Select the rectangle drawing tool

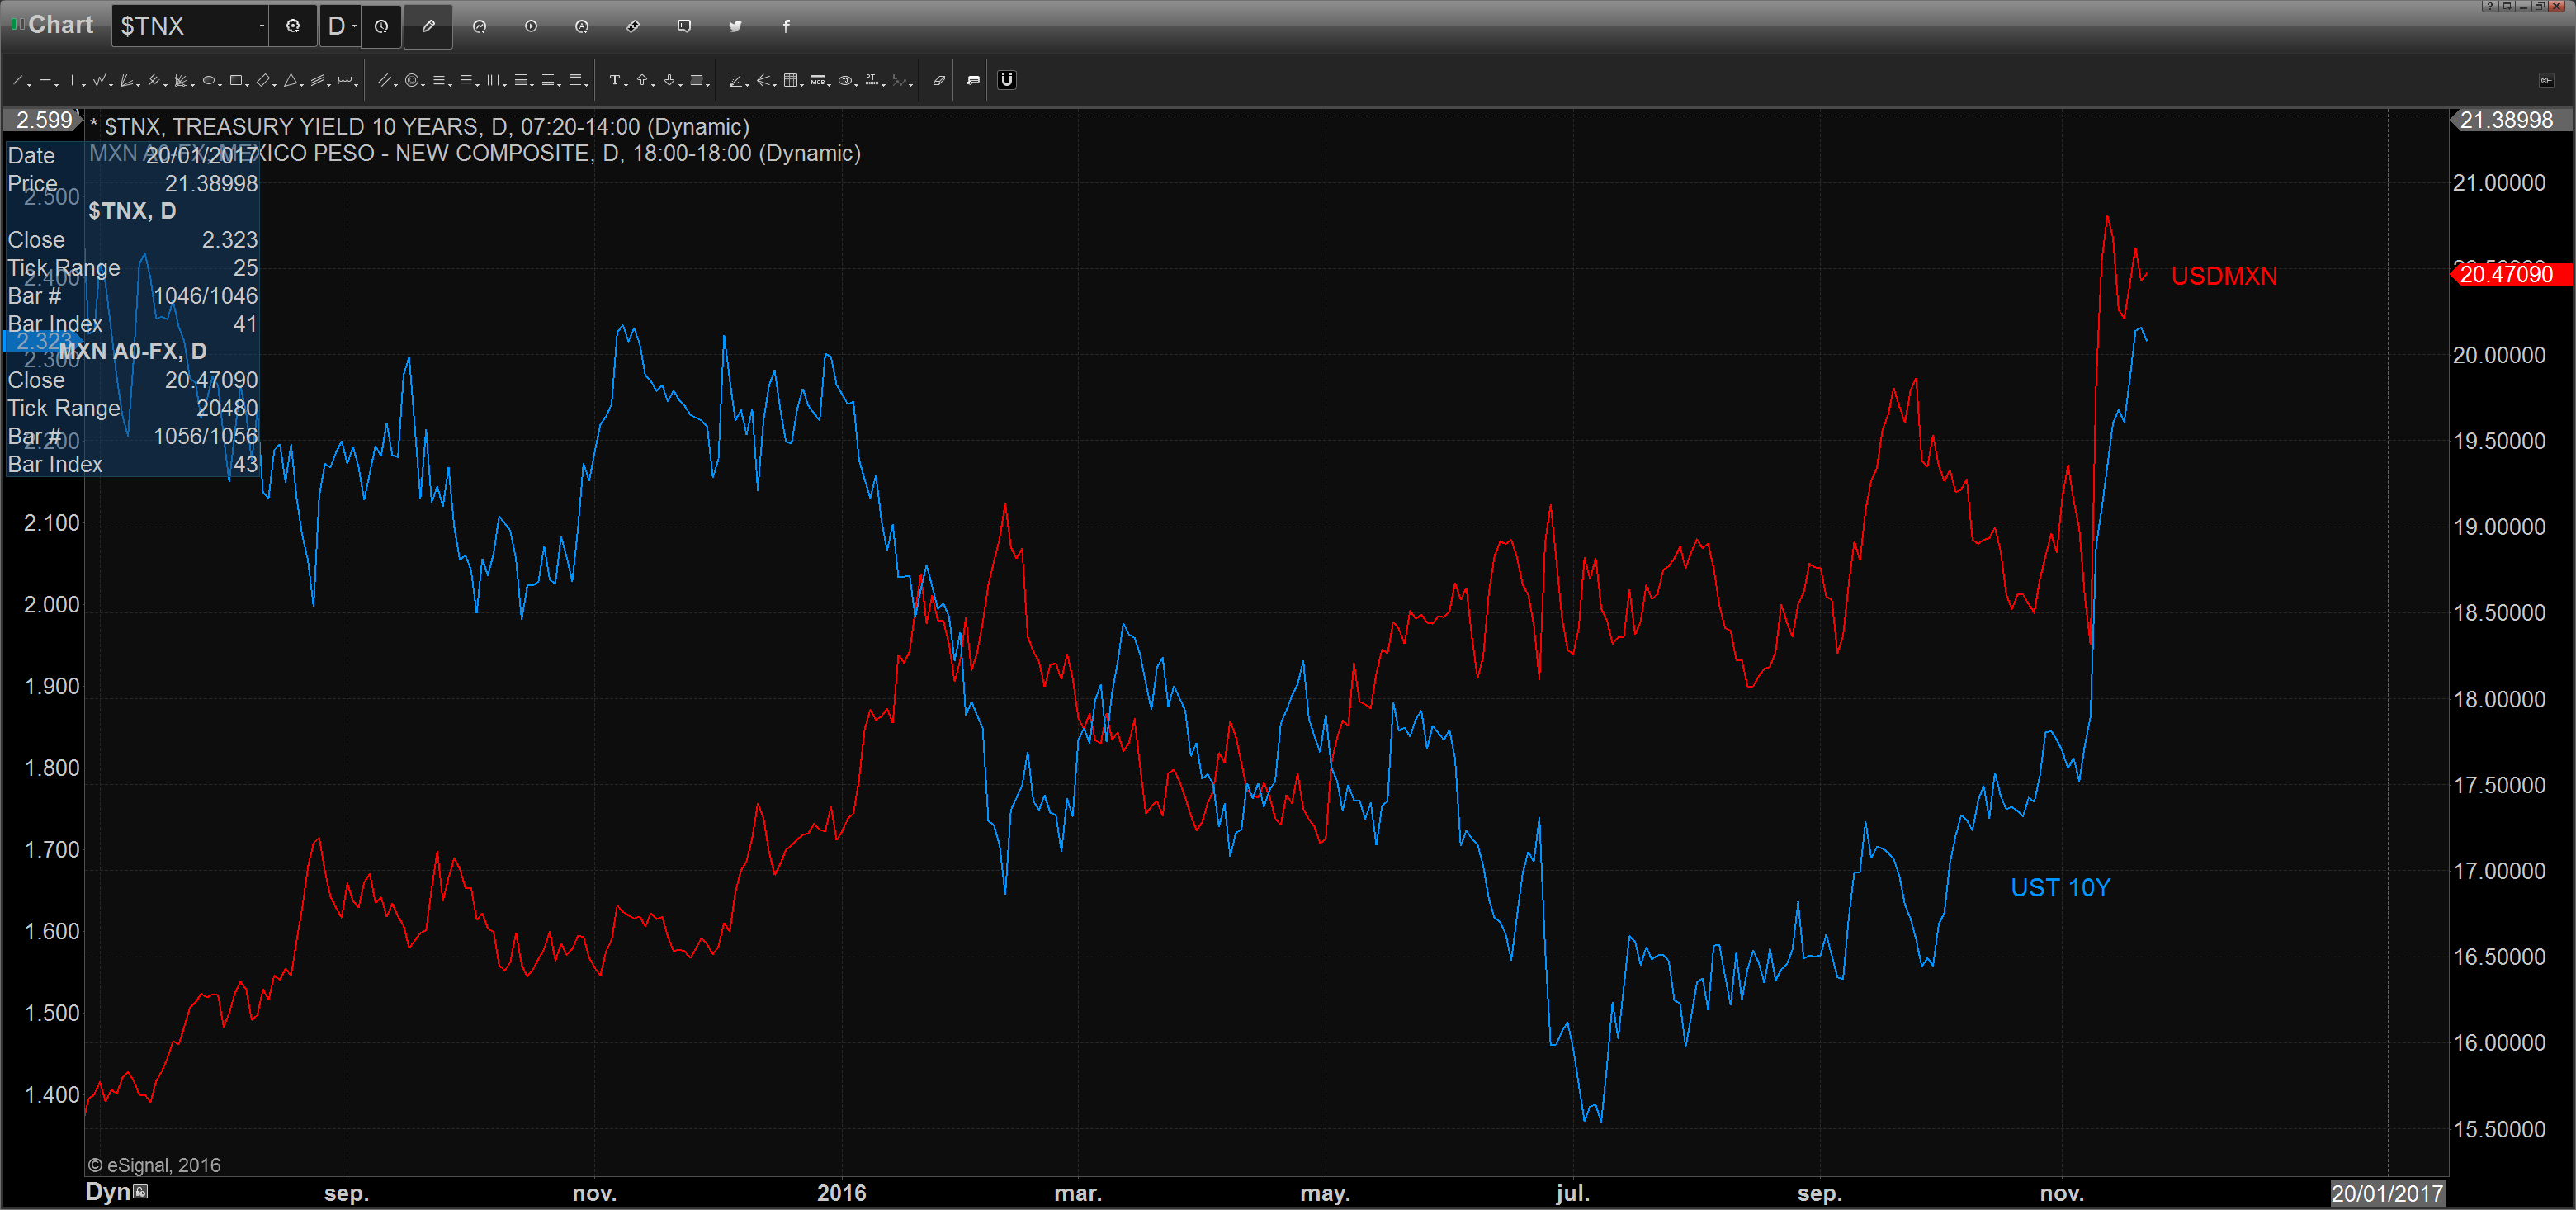coord(236,80)
